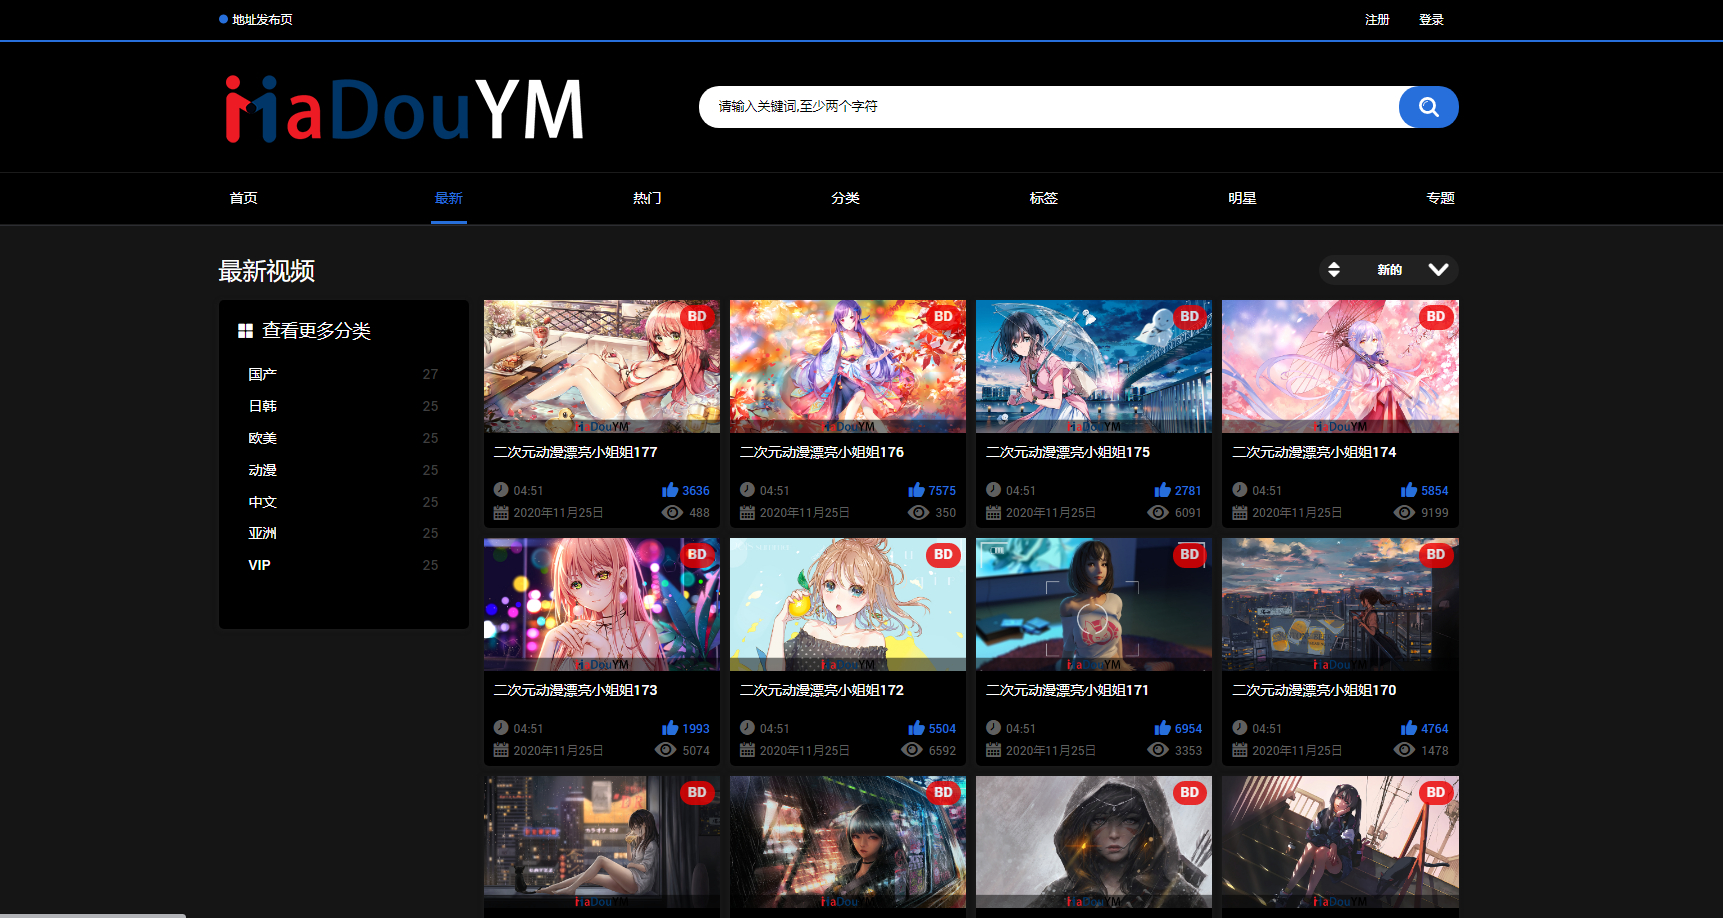1723x918 pixels.
Task: Click the blue dot icon beside 地址发布页
Action: click(x=222, y=18)
